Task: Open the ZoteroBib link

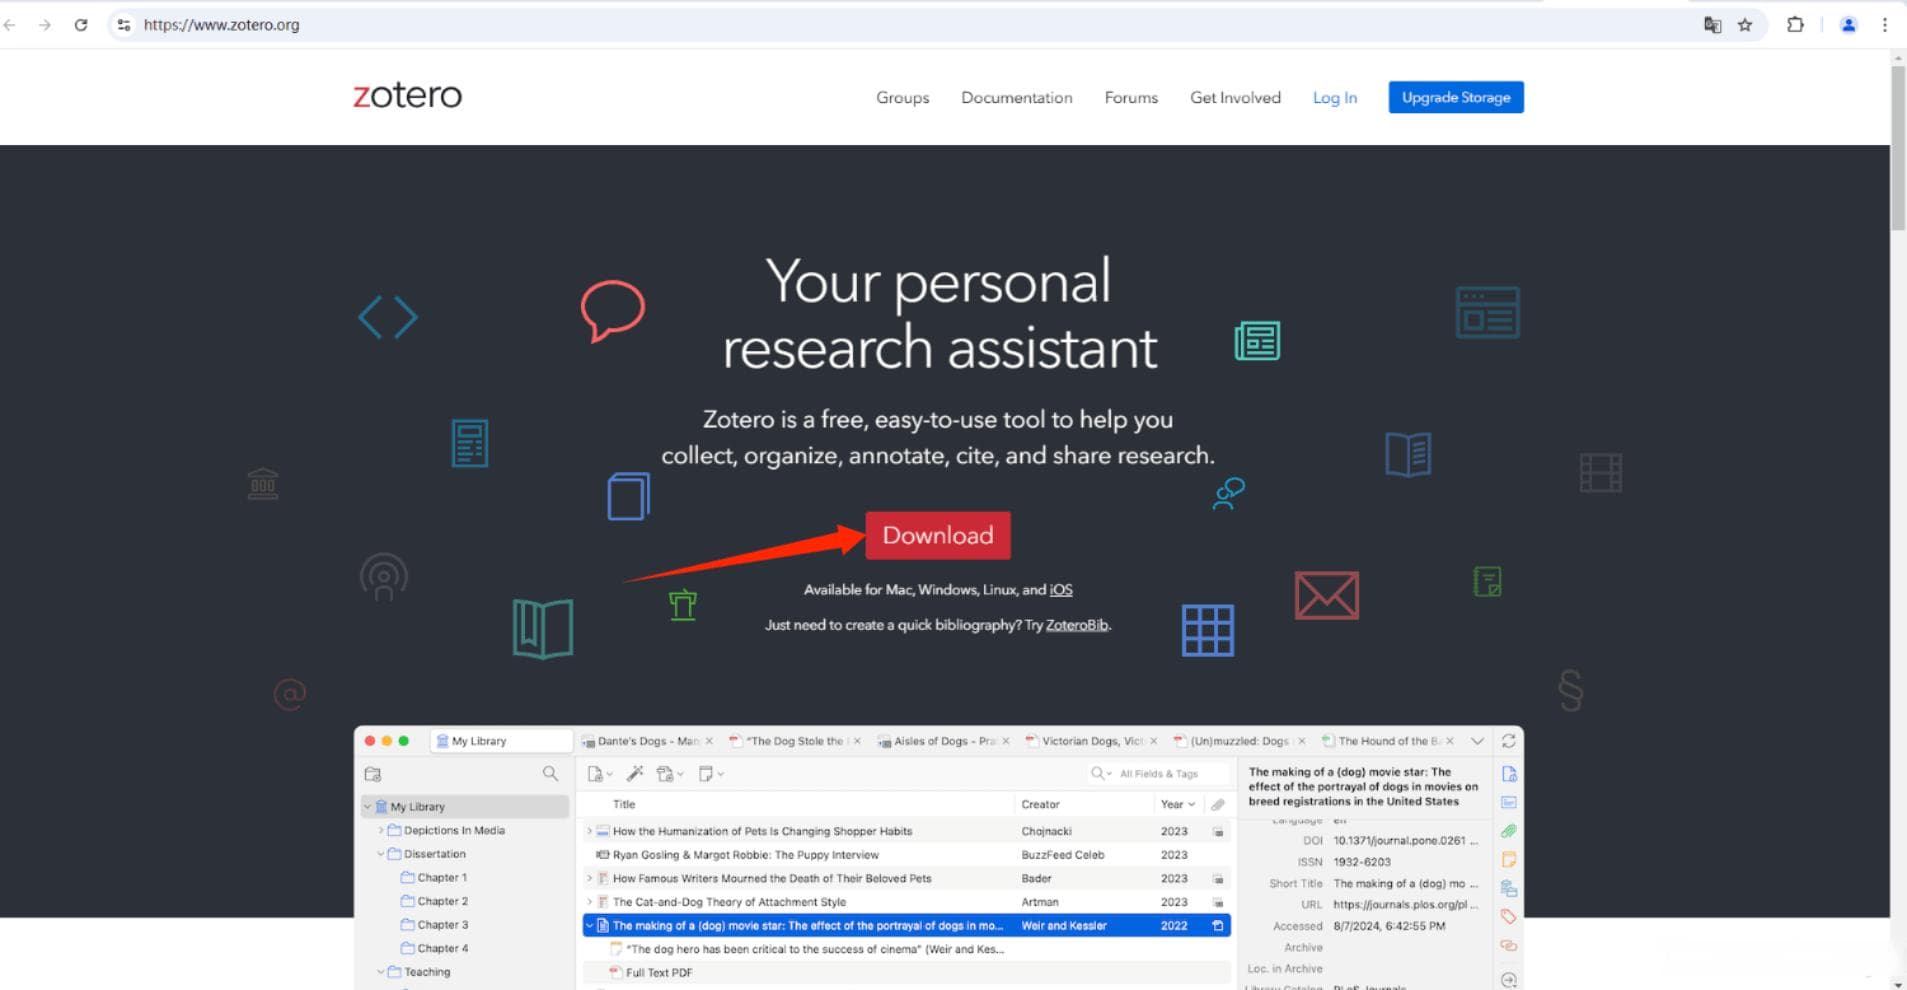Action: [1077, 625]
